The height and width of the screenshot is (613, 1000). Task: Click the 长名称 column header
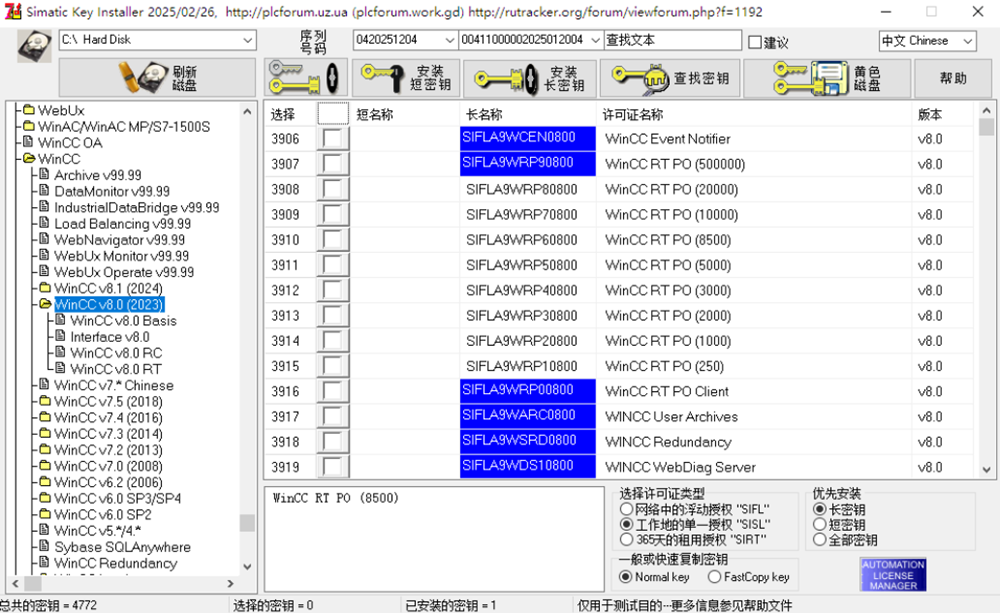click(484, 114)
